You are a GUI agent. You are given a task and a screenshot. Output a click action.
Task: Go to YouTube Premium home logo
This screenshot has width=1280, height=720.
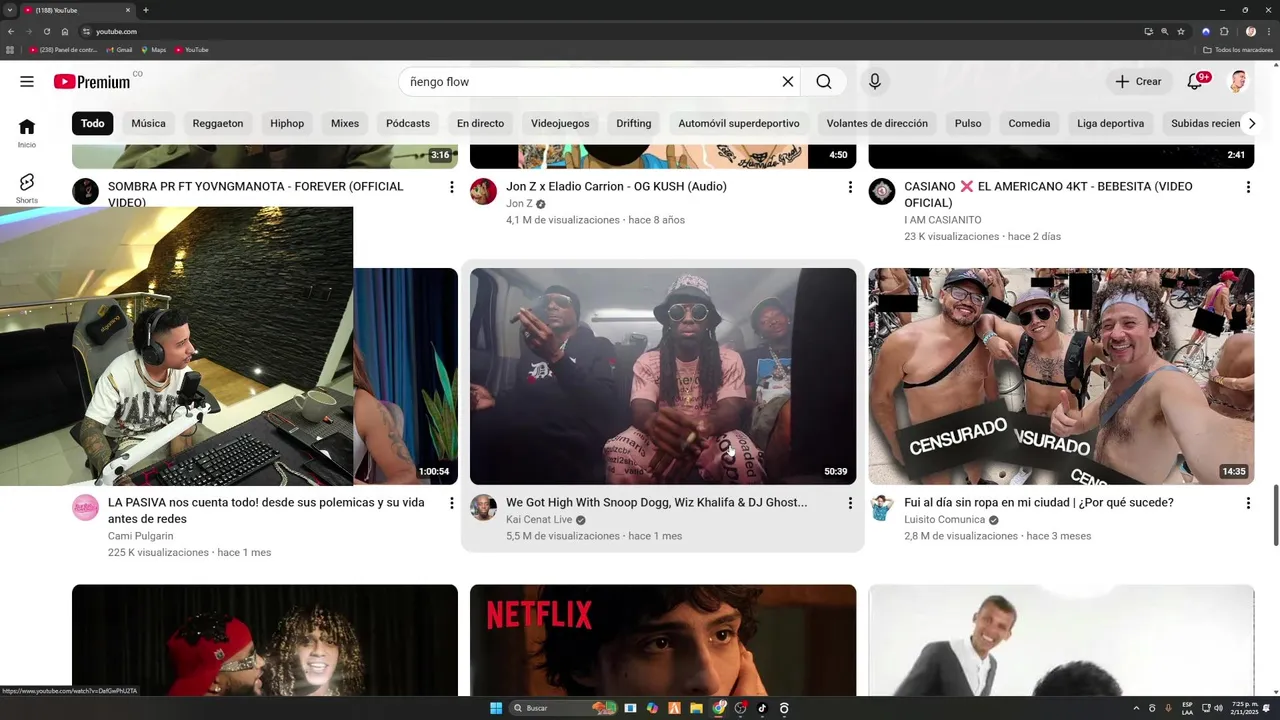point(92,82)
